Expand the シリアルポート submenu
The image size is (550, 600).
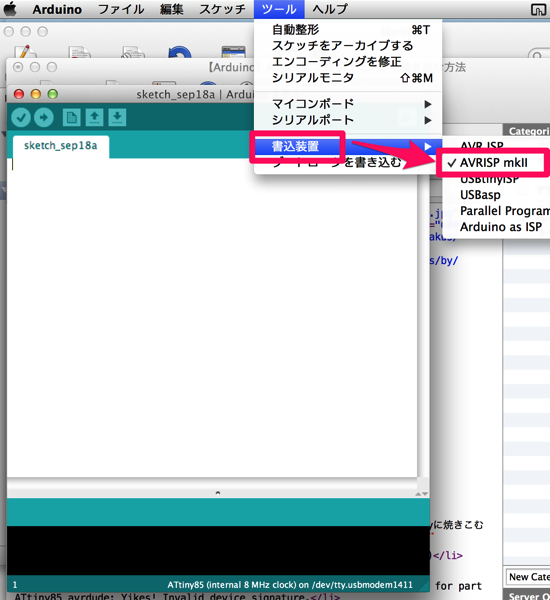(348, 120)
